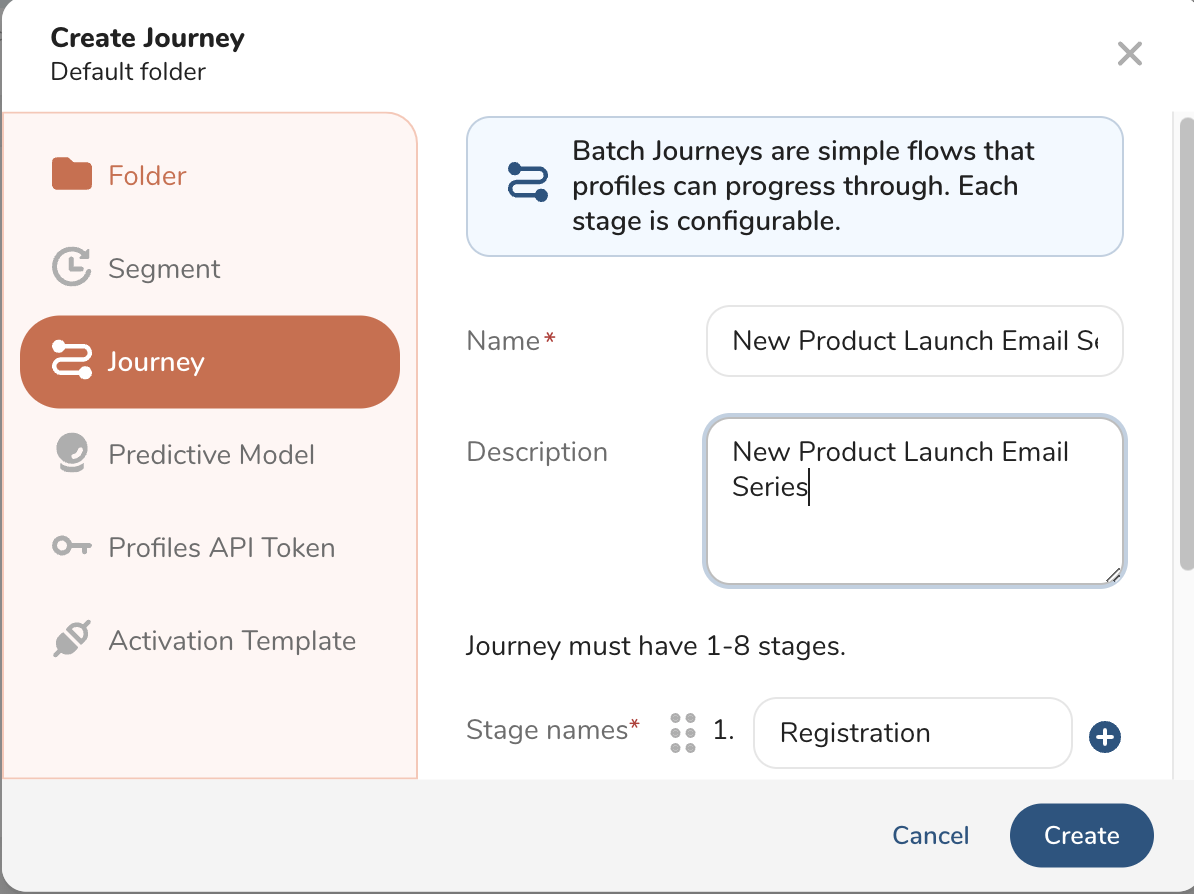
Task: Switch to the Segment tab
Action: click(x=164, y=268)
